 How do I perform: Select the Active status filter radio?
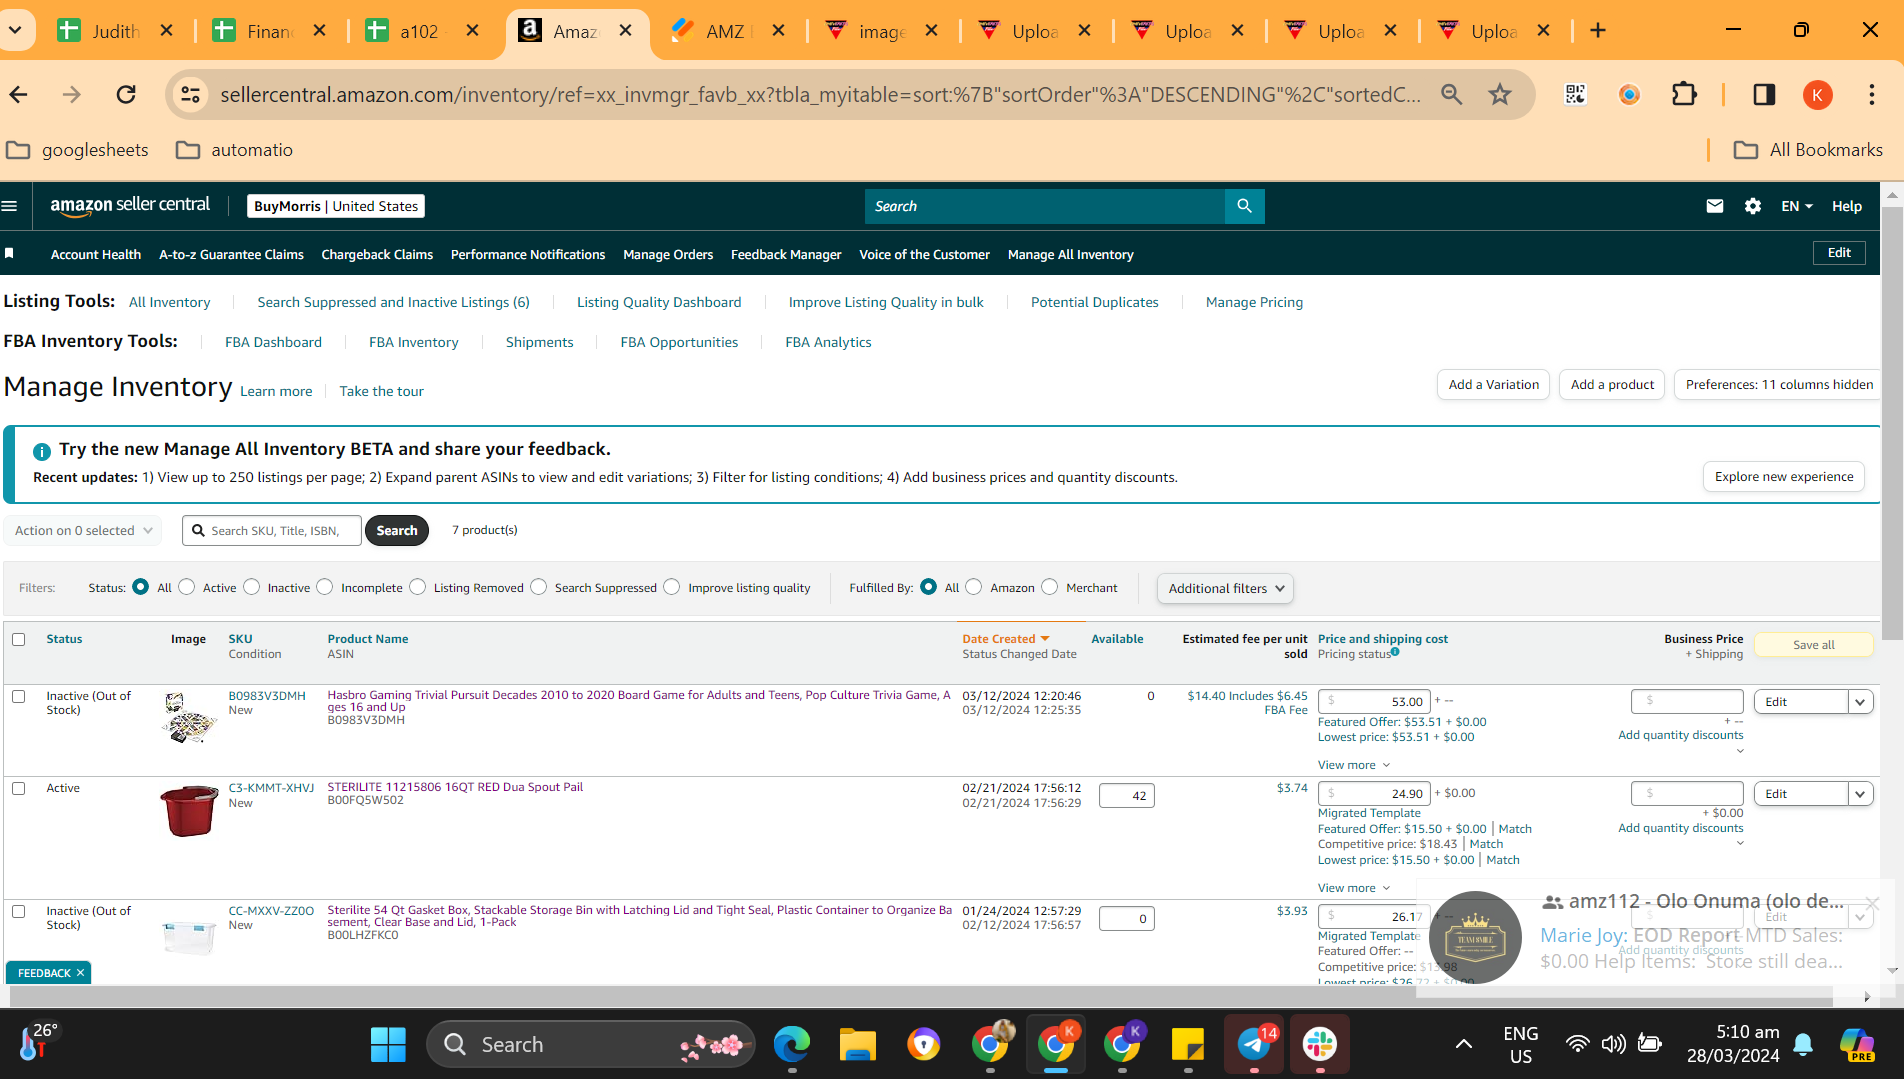(x=187, y=587)
